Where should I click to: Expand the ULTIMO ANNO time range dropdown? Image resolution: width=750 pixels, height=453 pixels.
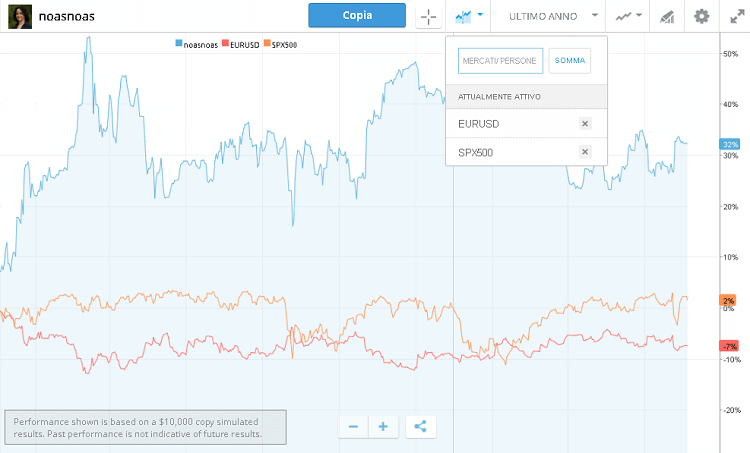[554, 16]
